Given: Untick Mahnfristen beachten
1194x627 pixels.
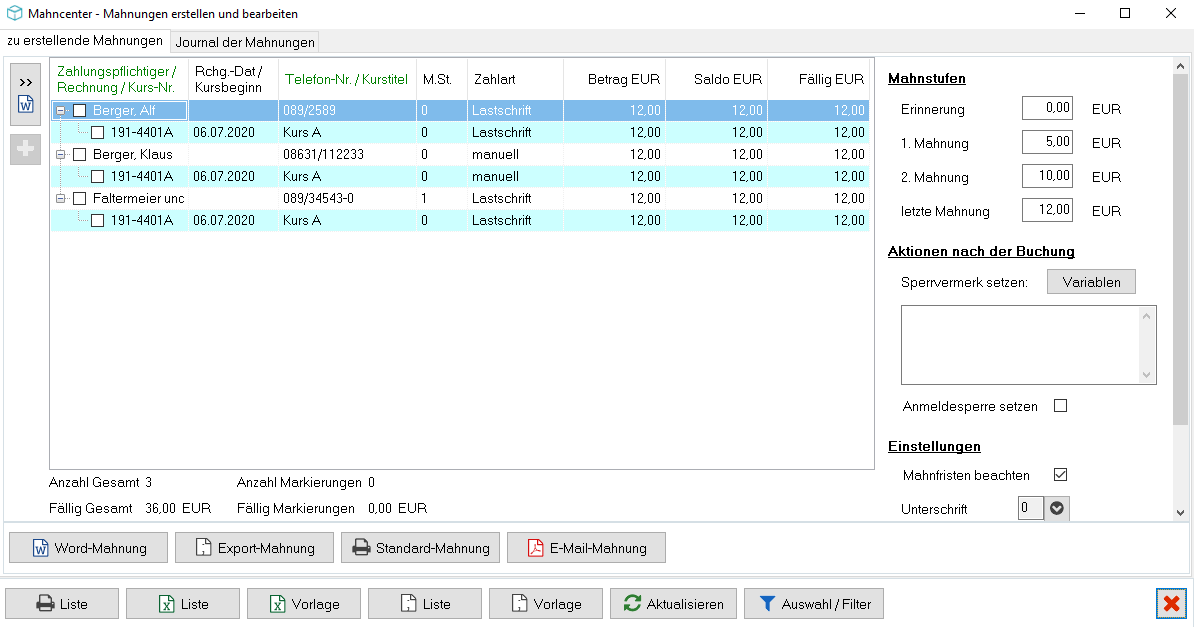Looking at the screenshot, I should 1060,475.
